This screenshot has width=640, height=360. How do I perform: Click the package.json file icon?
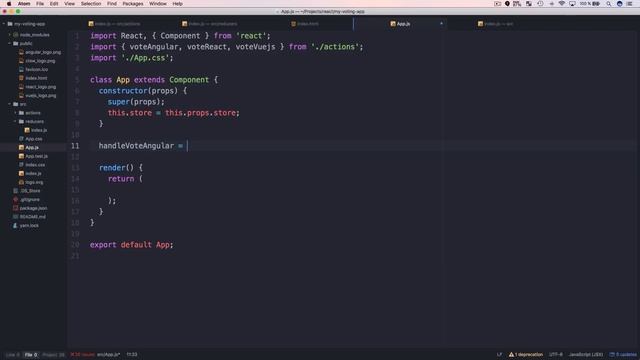tap(16, 208)
